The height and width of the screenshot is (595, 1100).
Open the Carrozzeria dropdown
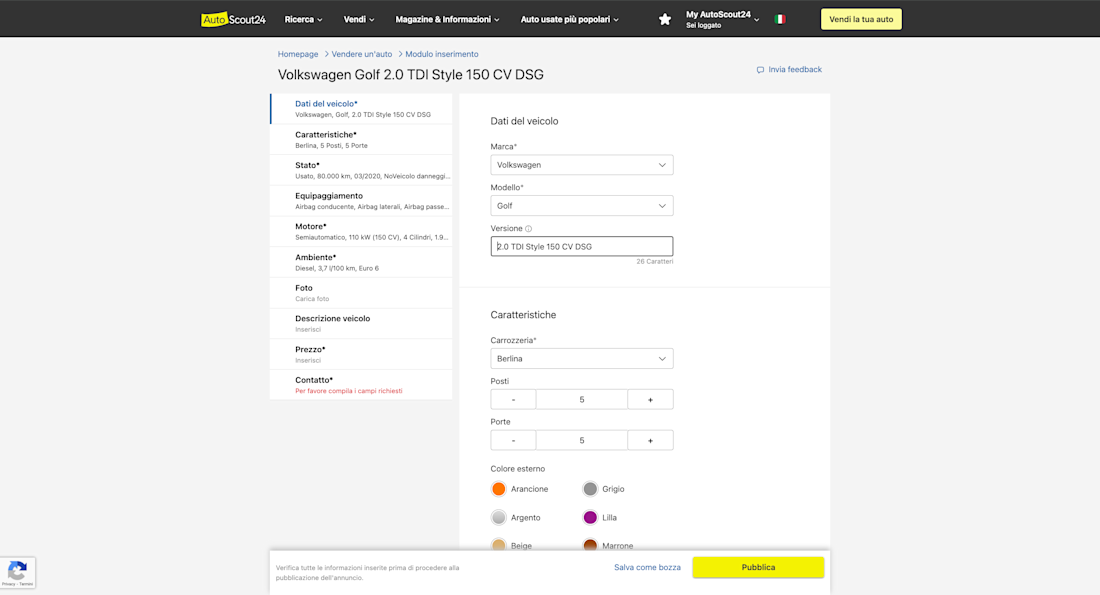click(x=581, y=358)
